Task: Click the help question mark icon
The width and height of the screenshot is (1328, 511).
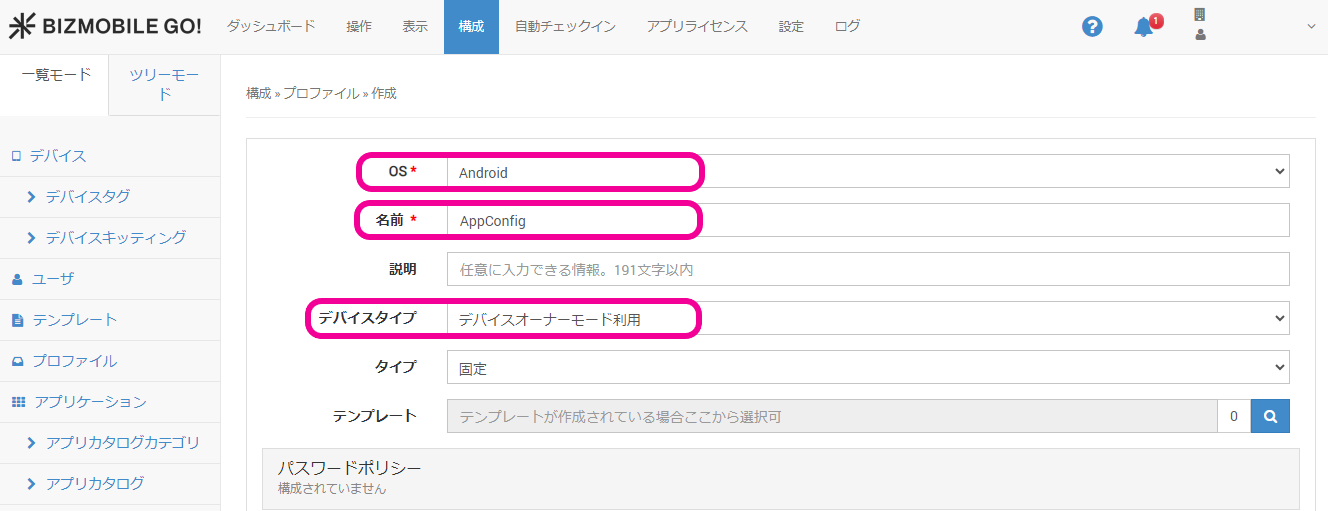Action: click(x=1092, y=27)
